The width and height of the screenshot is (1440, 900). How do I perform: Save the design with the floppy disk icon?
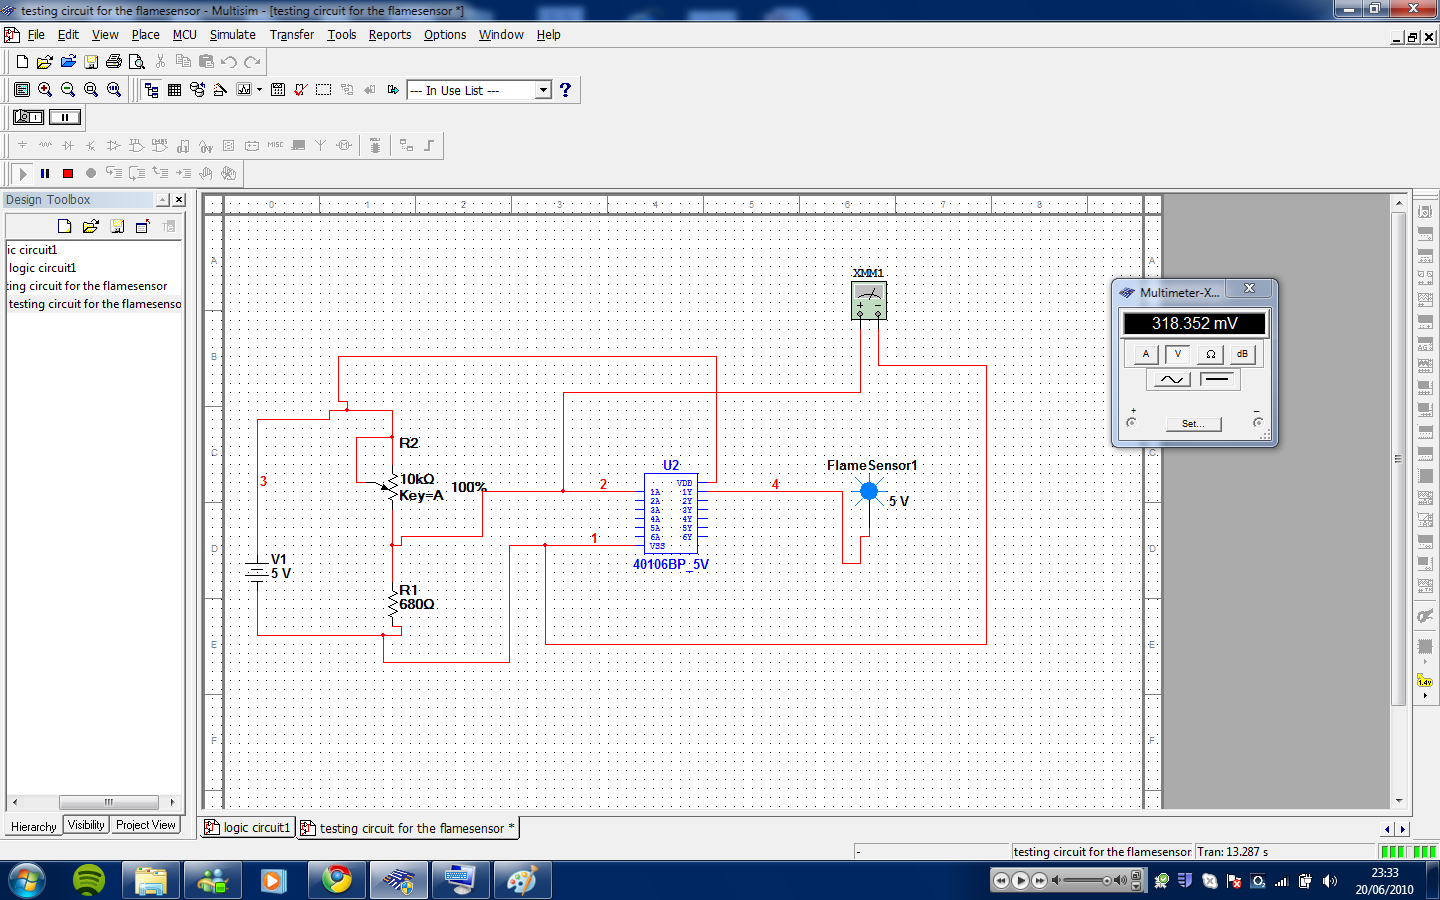[91, 62]
